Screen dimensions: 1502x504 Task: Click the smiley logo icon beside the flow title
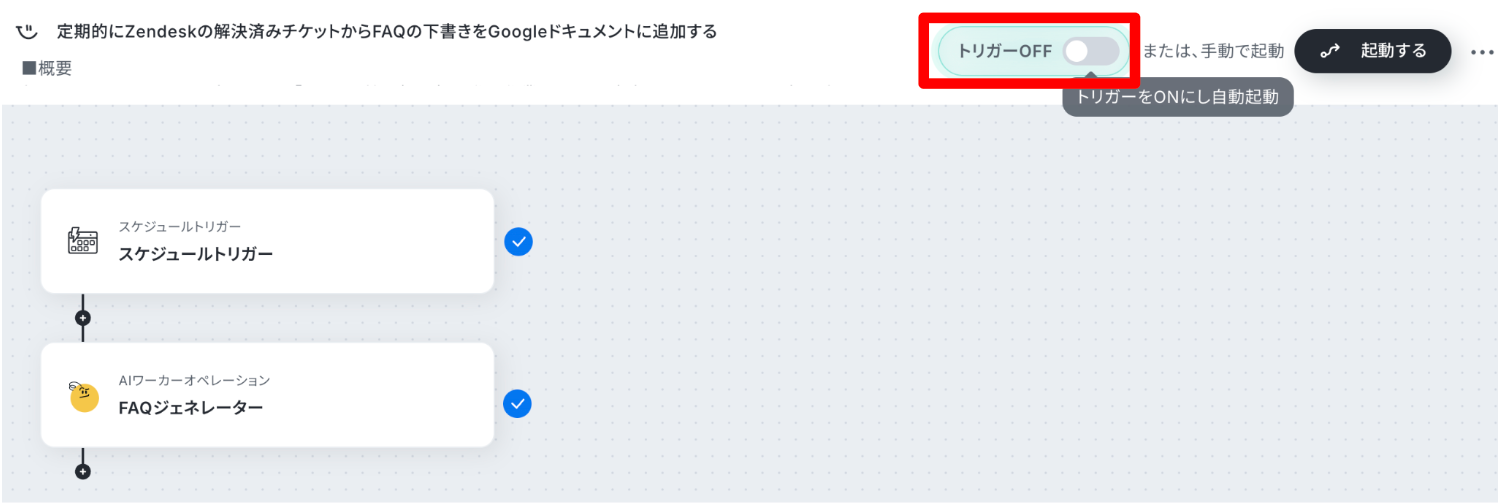pos(26,31)
